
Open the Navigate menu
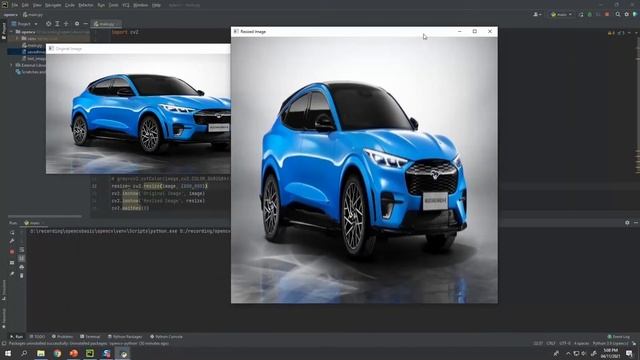pos(53,5)
